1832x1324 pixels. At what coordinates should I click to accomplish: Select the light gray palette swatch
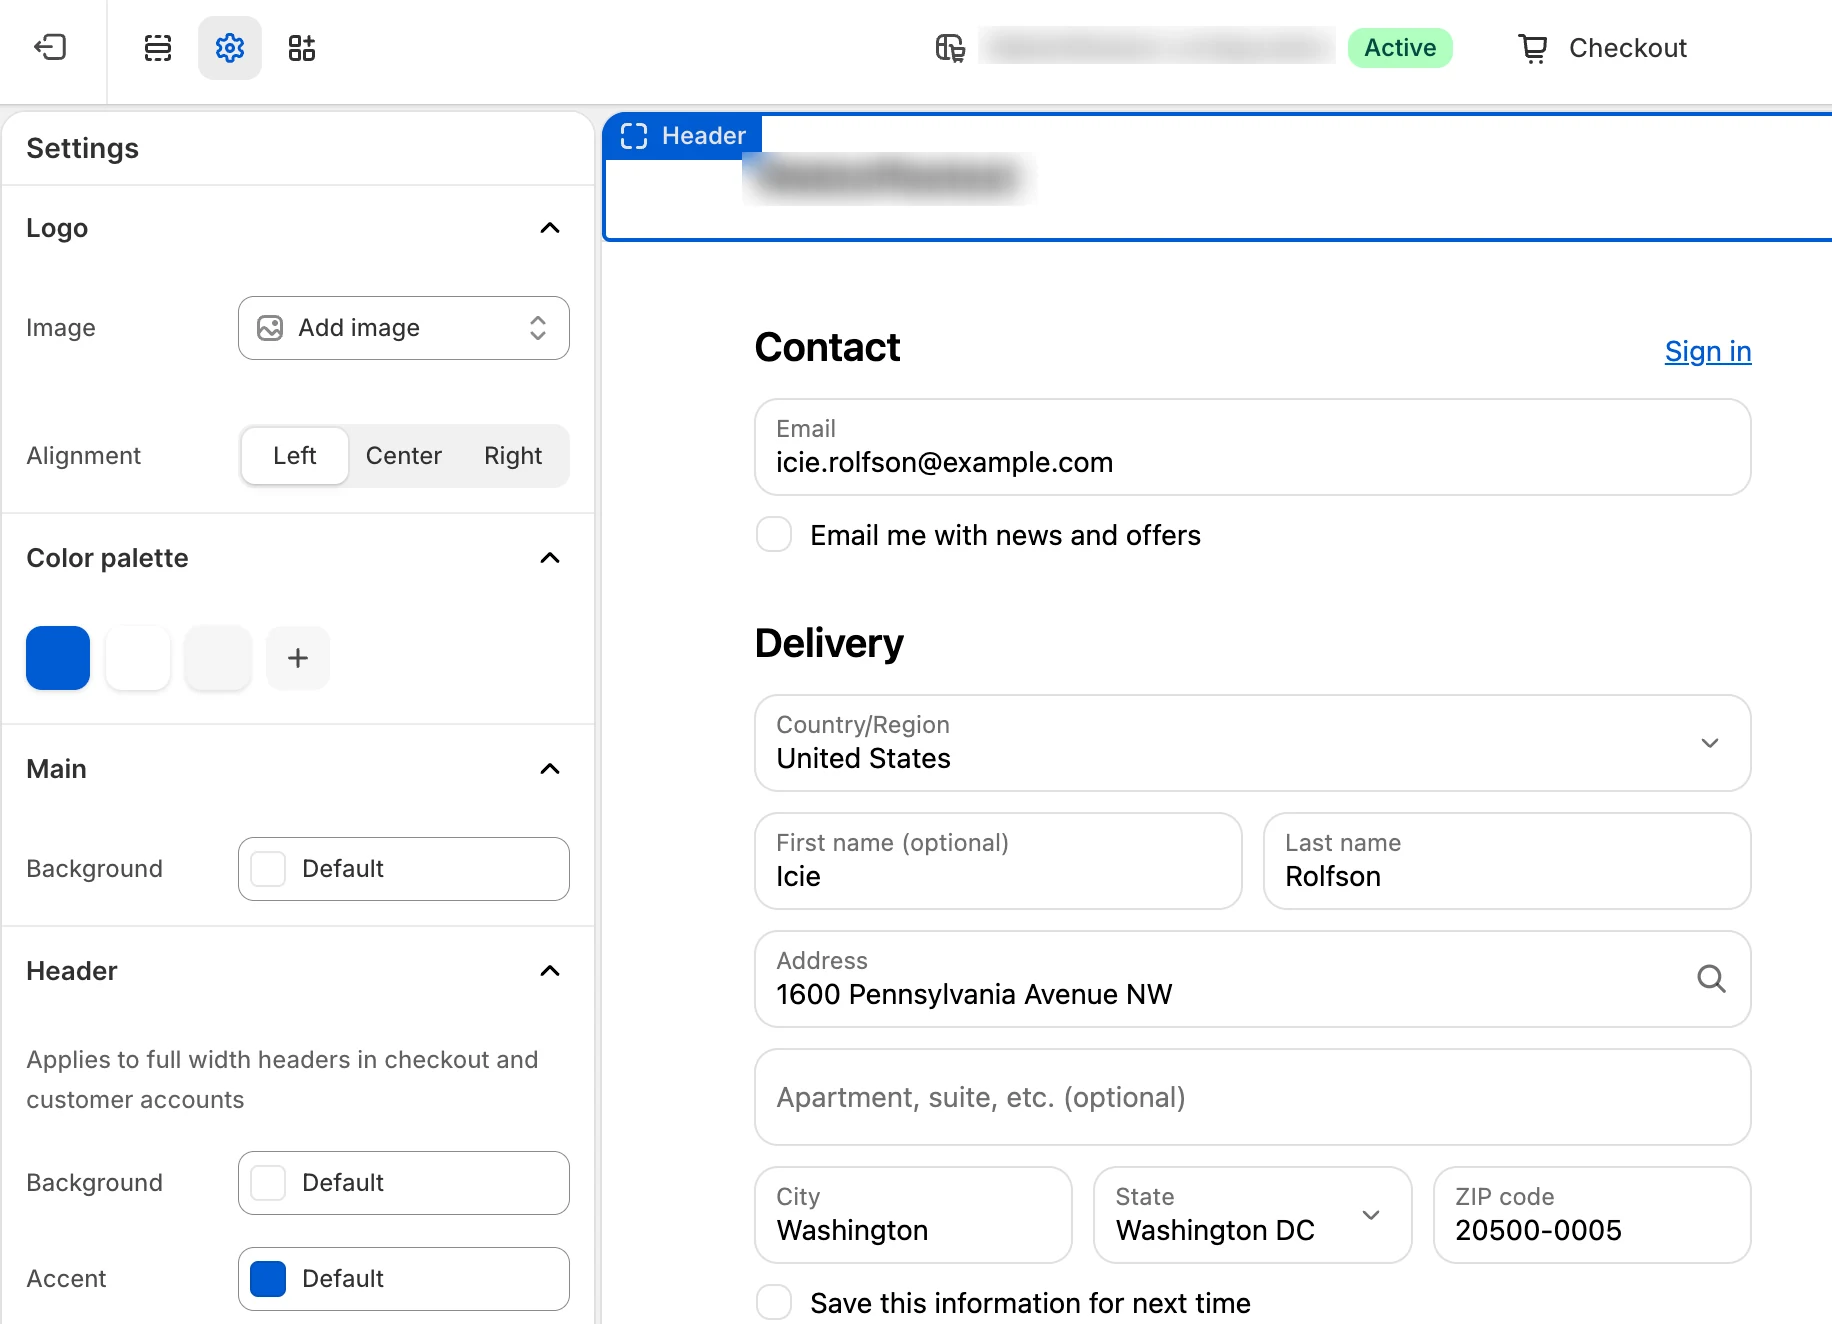(218, 658)
